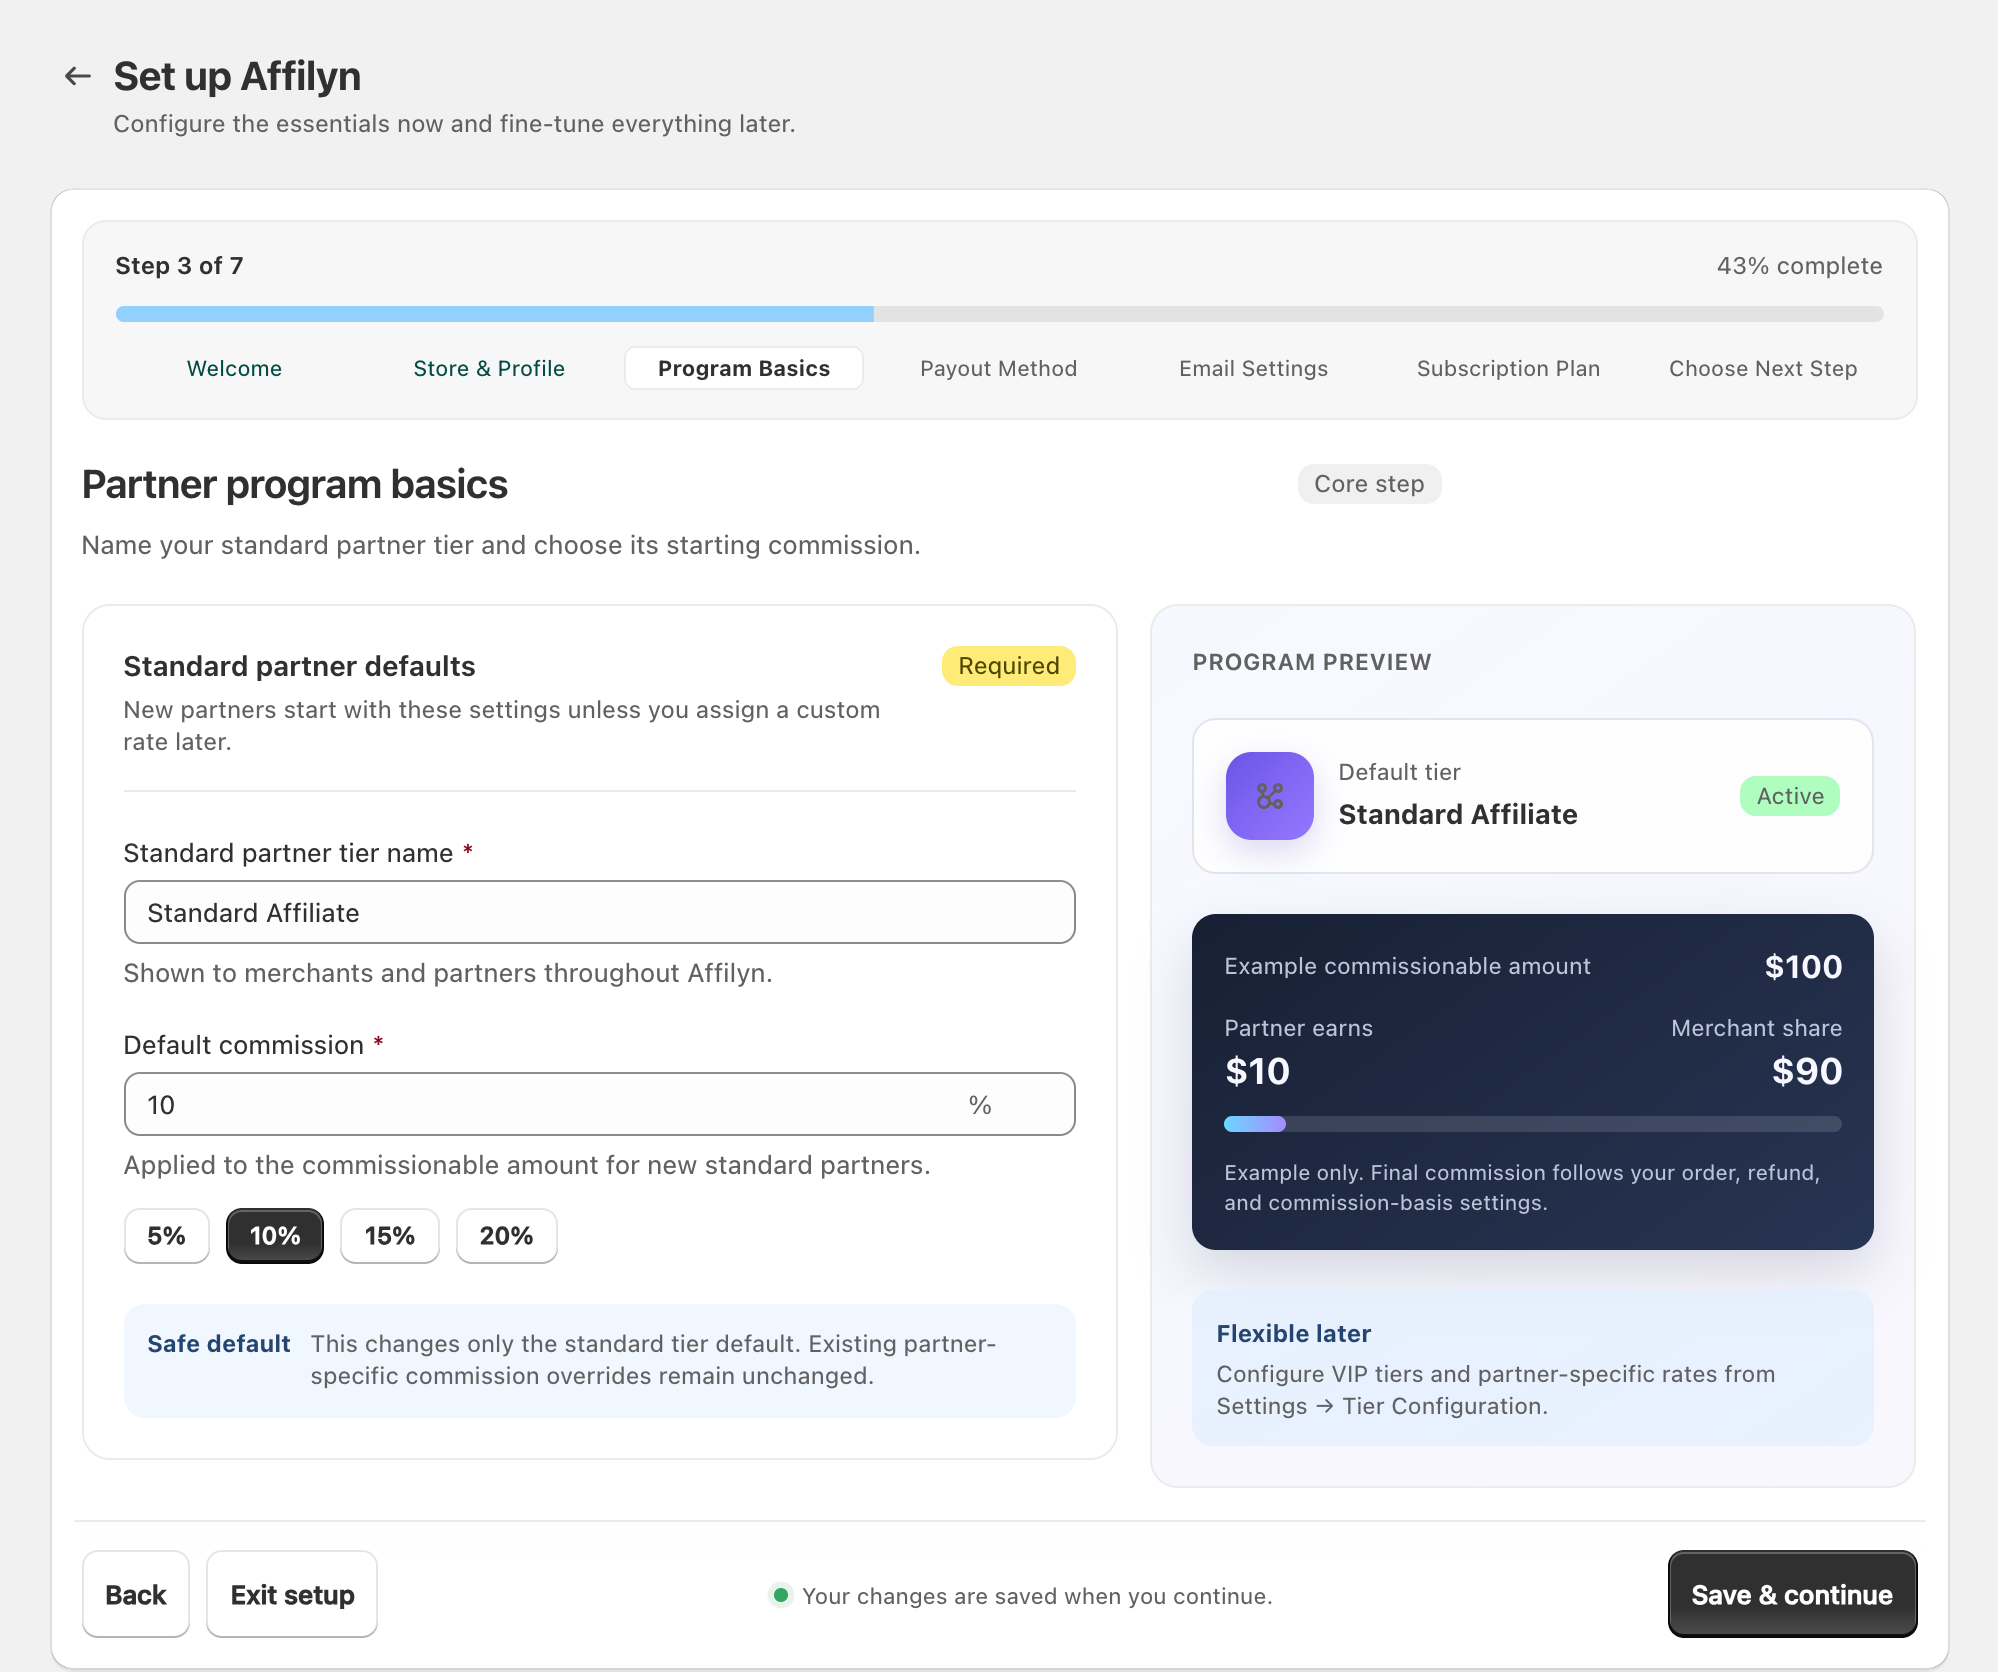1998x1672 pixels.
Task: Click the purple Default tier icon
Action: [x=1269, y=796]
